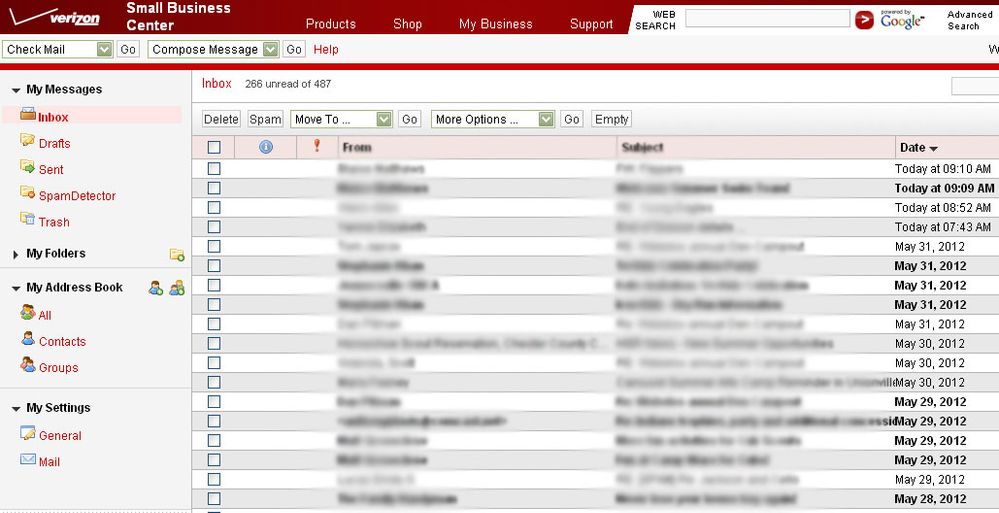
Task: Click the Contacts person icon
Action: pos(27,338)
